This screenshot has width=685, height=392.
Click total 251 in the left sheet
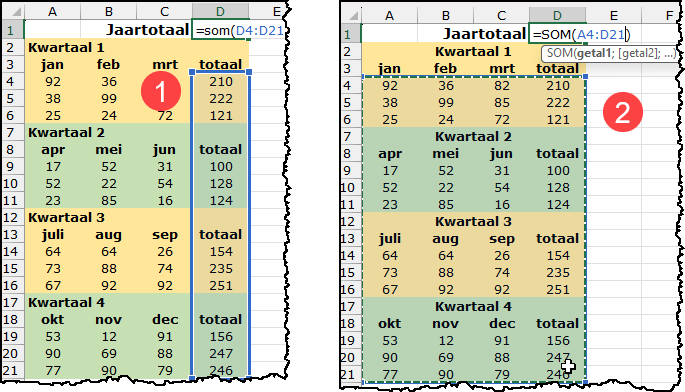(x=221, y=285)
